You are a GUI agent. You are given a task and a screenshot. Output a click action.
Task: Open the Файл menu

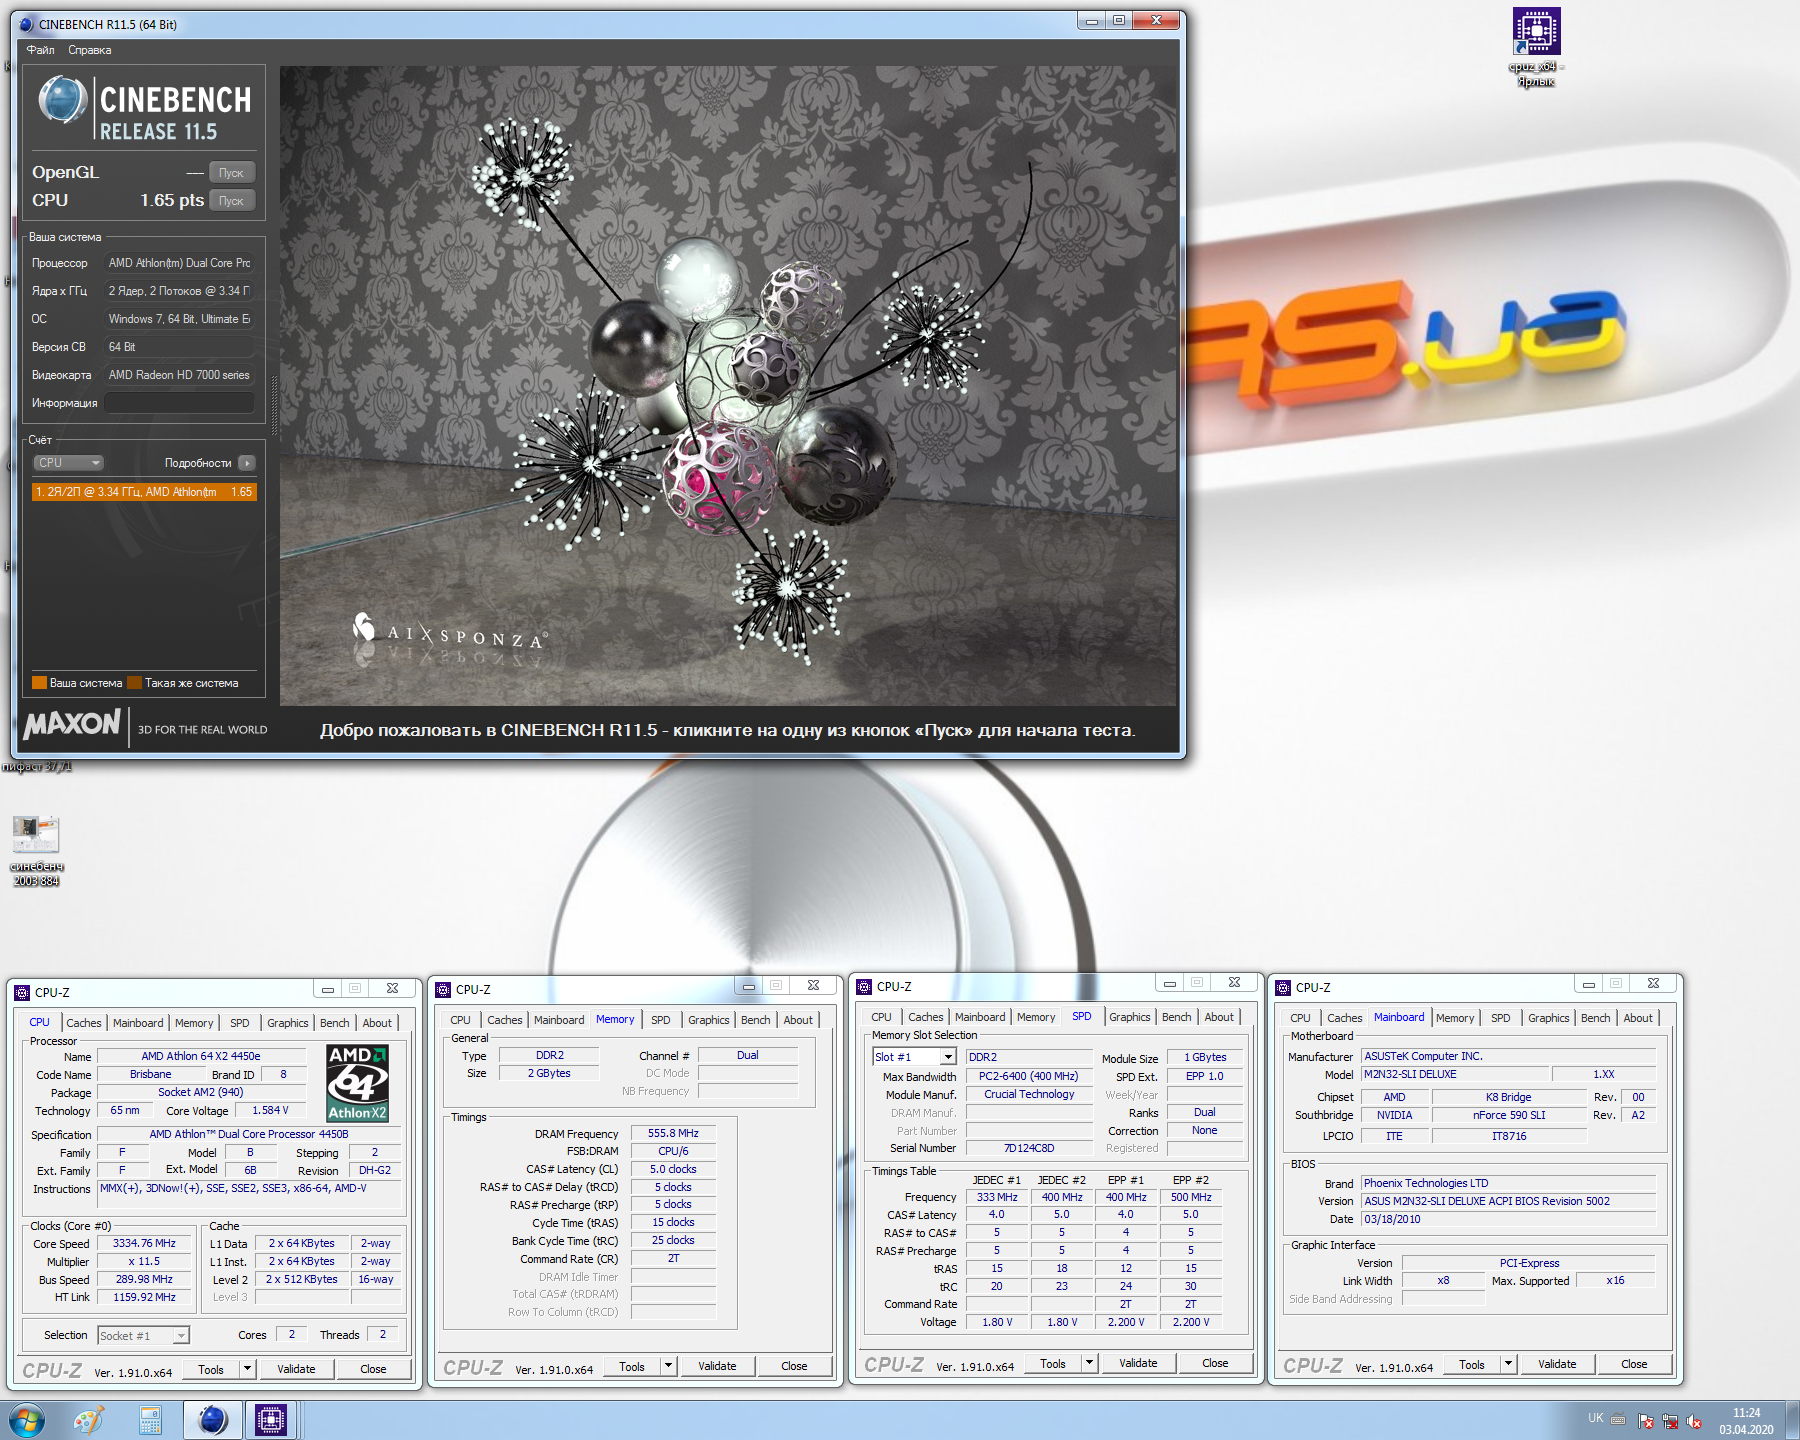point(41,50)
